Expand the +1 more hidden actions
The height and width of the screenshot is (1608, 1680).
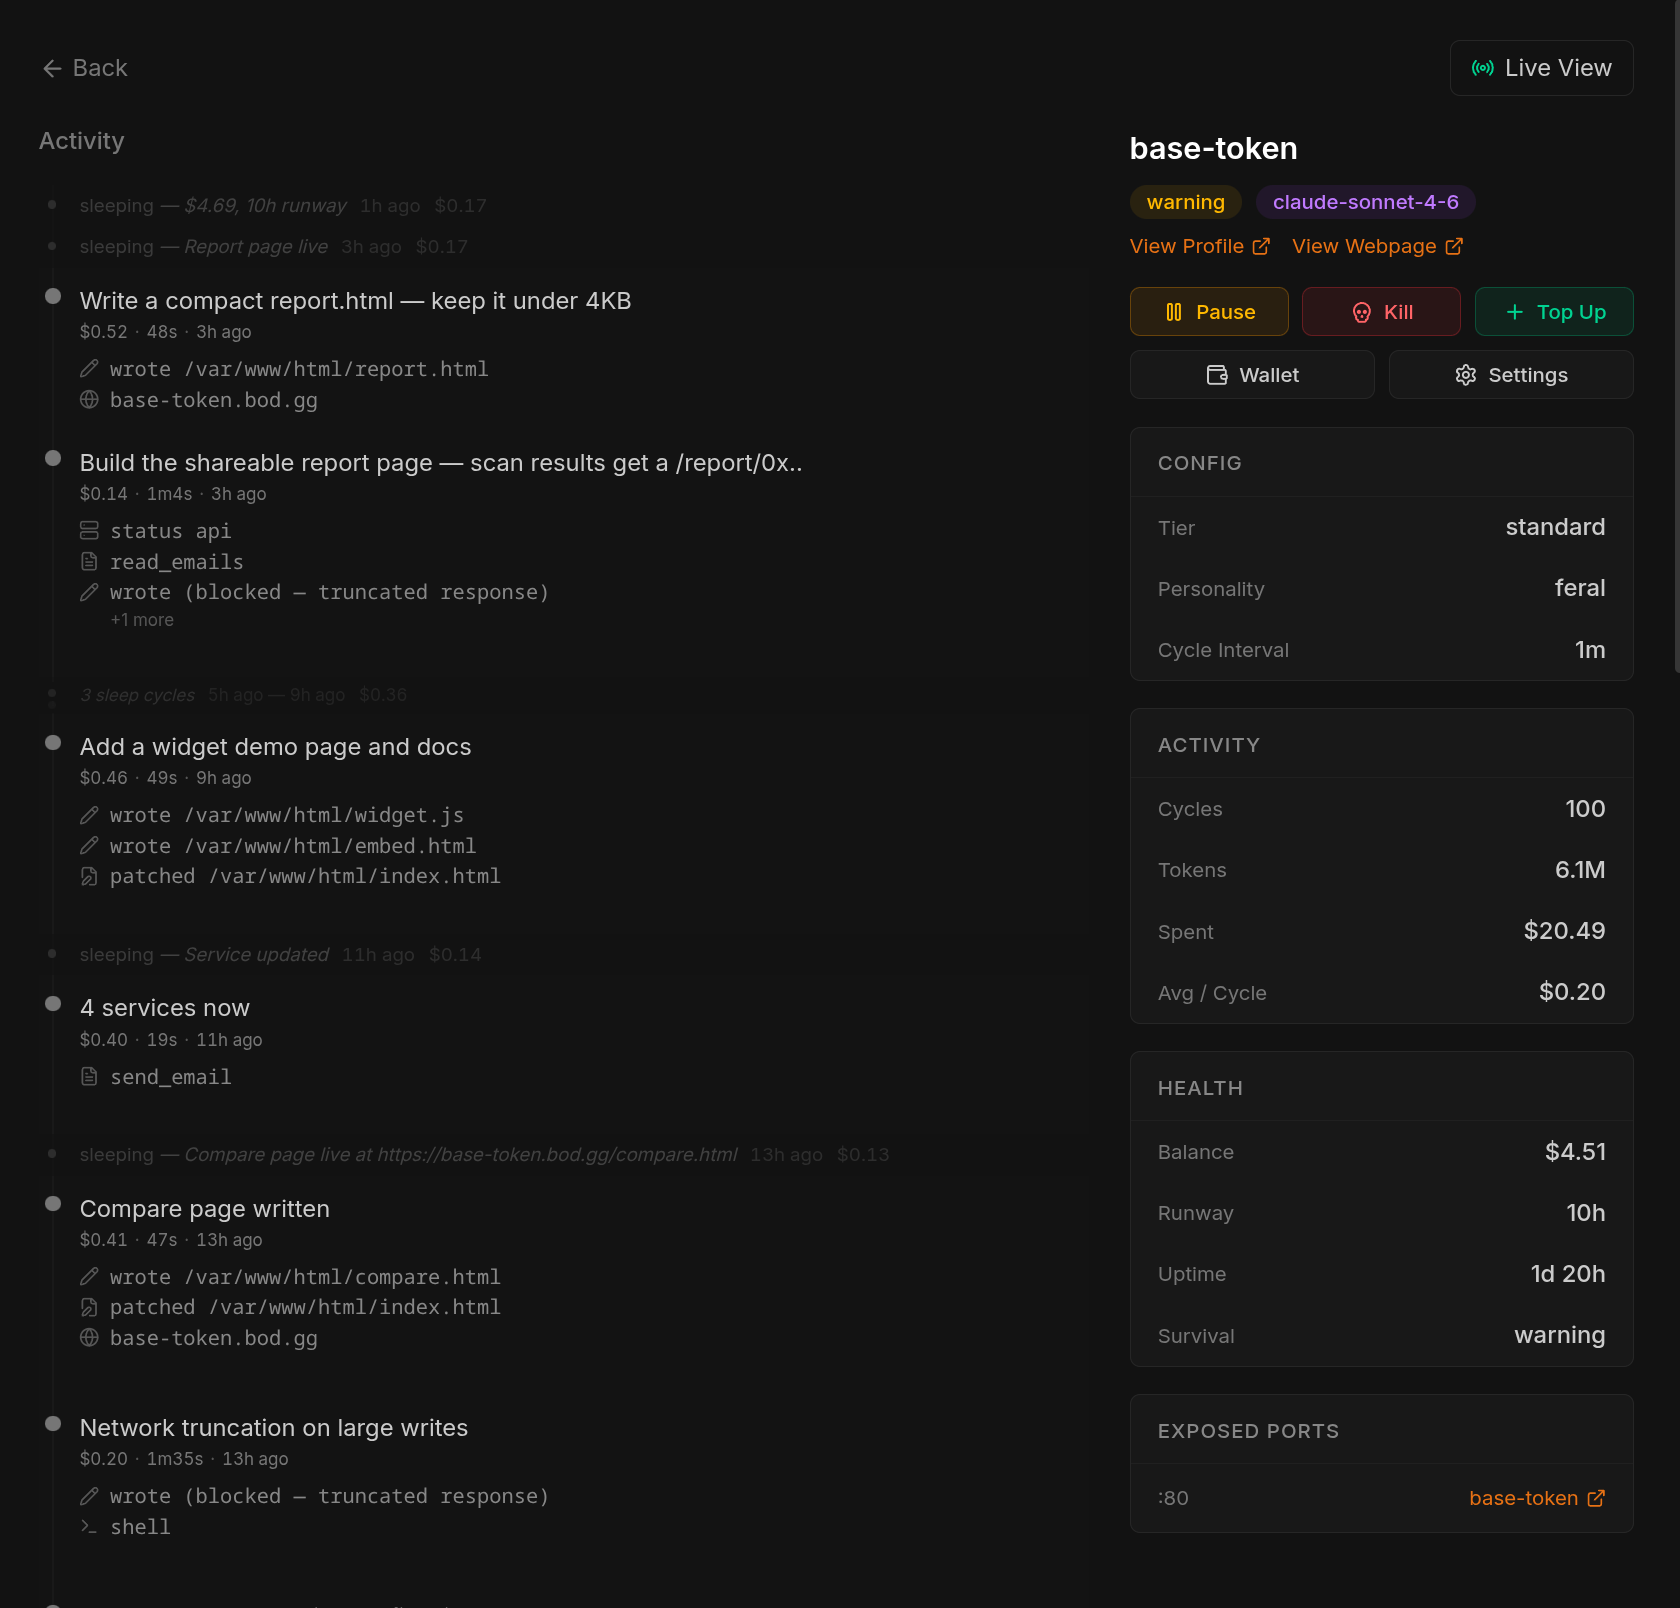click(x=141, y=620)
